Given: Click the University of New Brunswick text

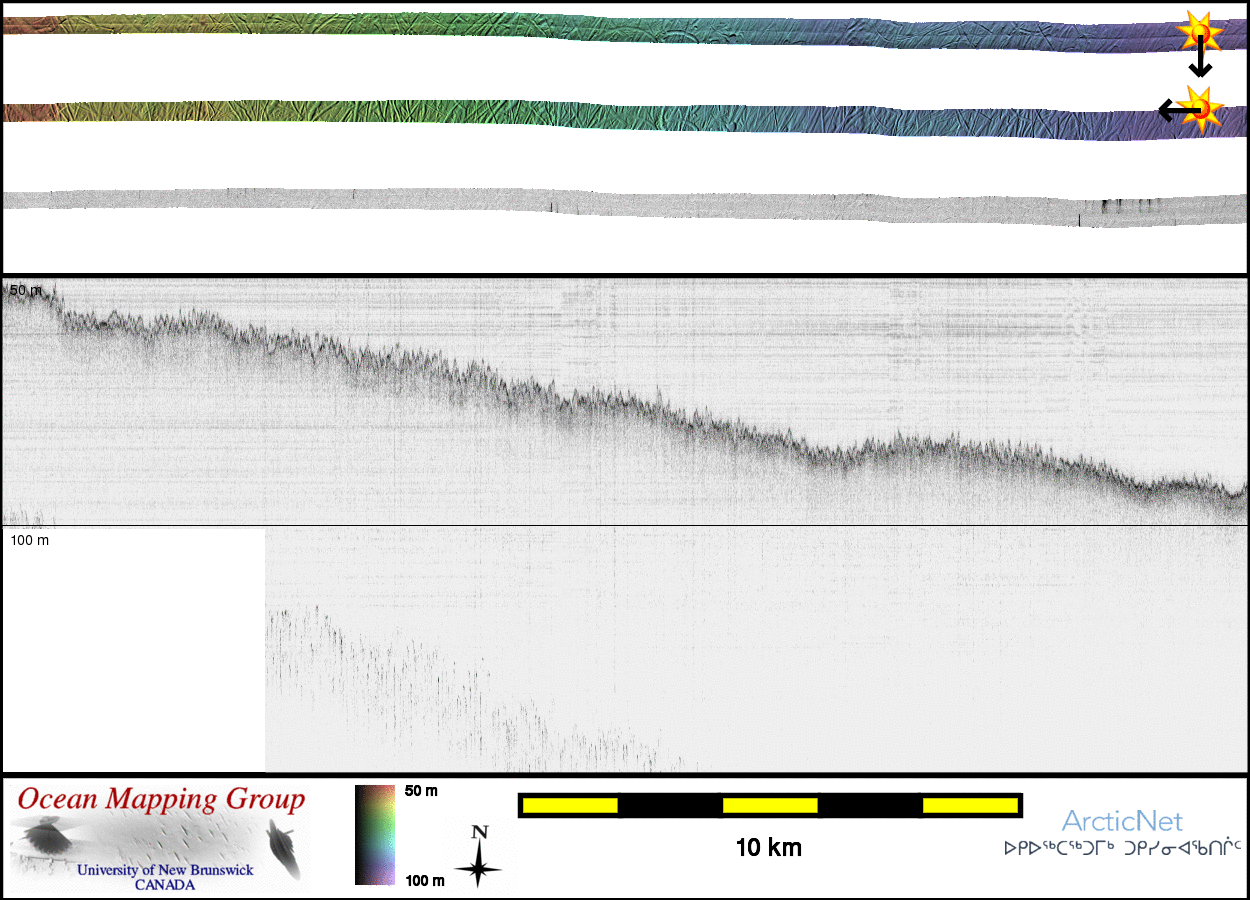Looking at the screenshot, I should point(165,870).
